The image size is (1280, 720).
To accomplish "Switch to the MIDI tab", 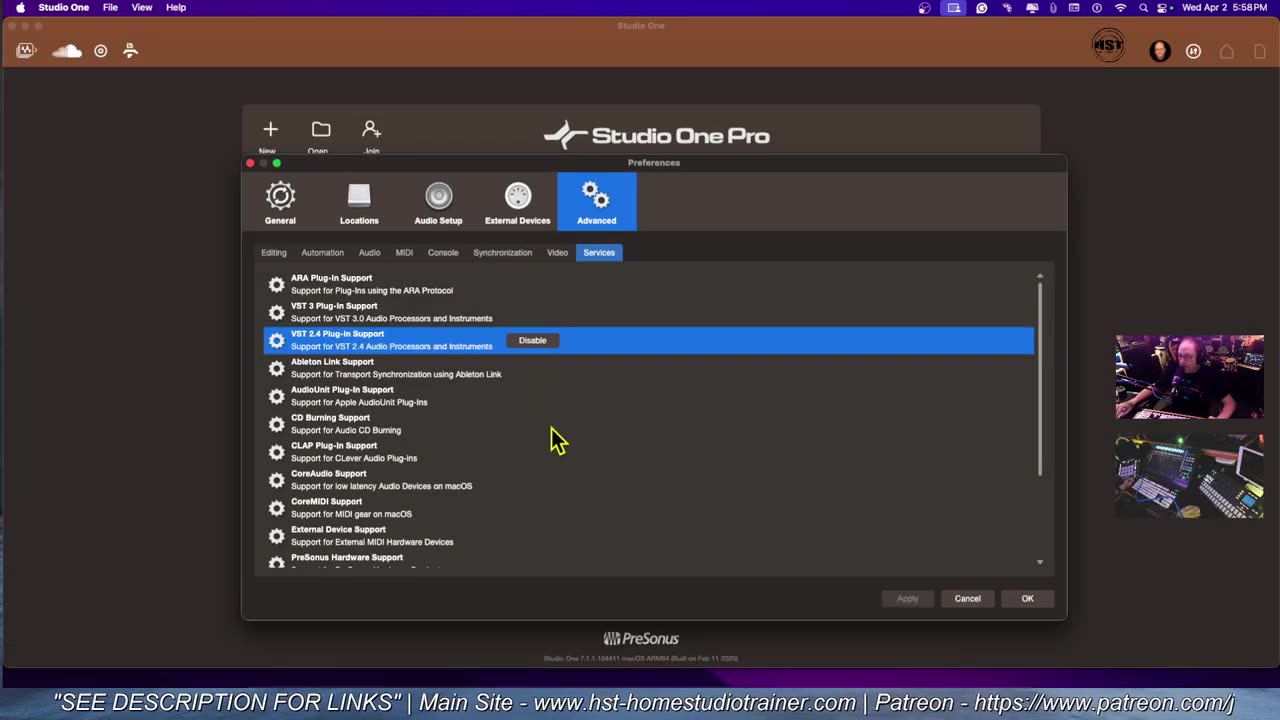I will click(x=404, y=253).
